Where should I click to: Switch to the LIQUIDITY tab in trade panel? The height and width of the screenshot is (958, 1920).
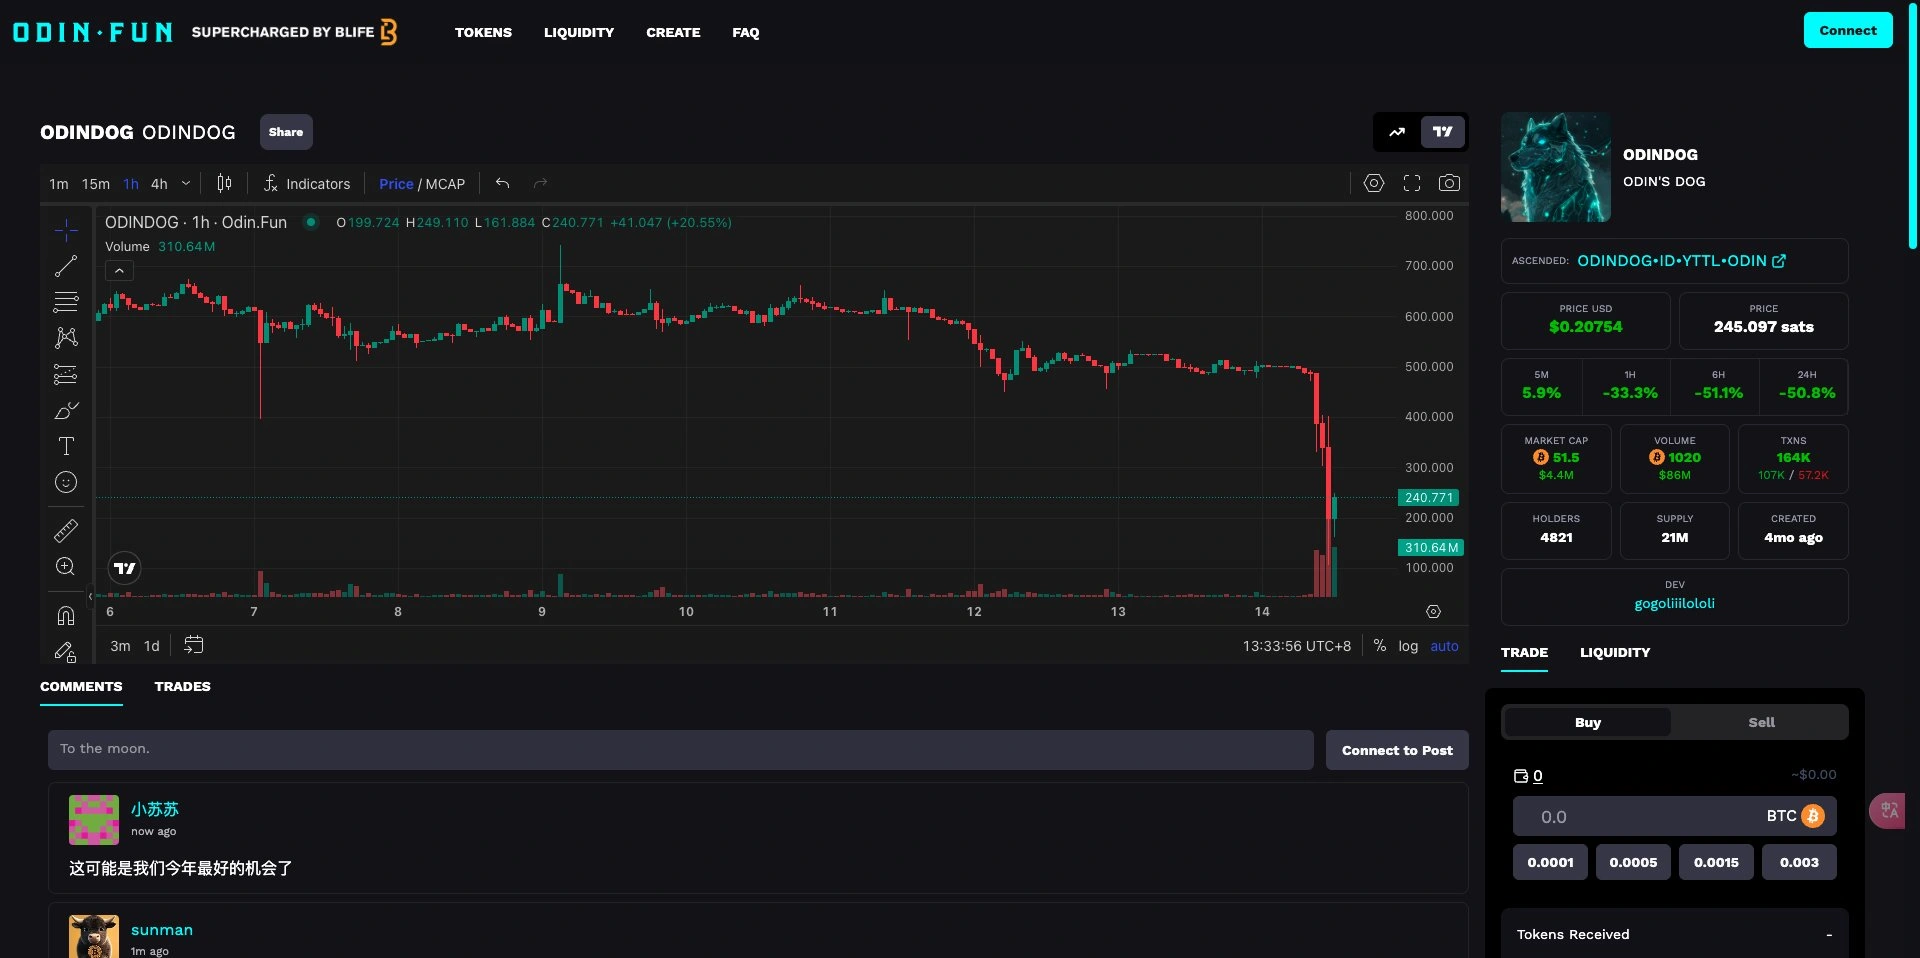click(1615, 652)
